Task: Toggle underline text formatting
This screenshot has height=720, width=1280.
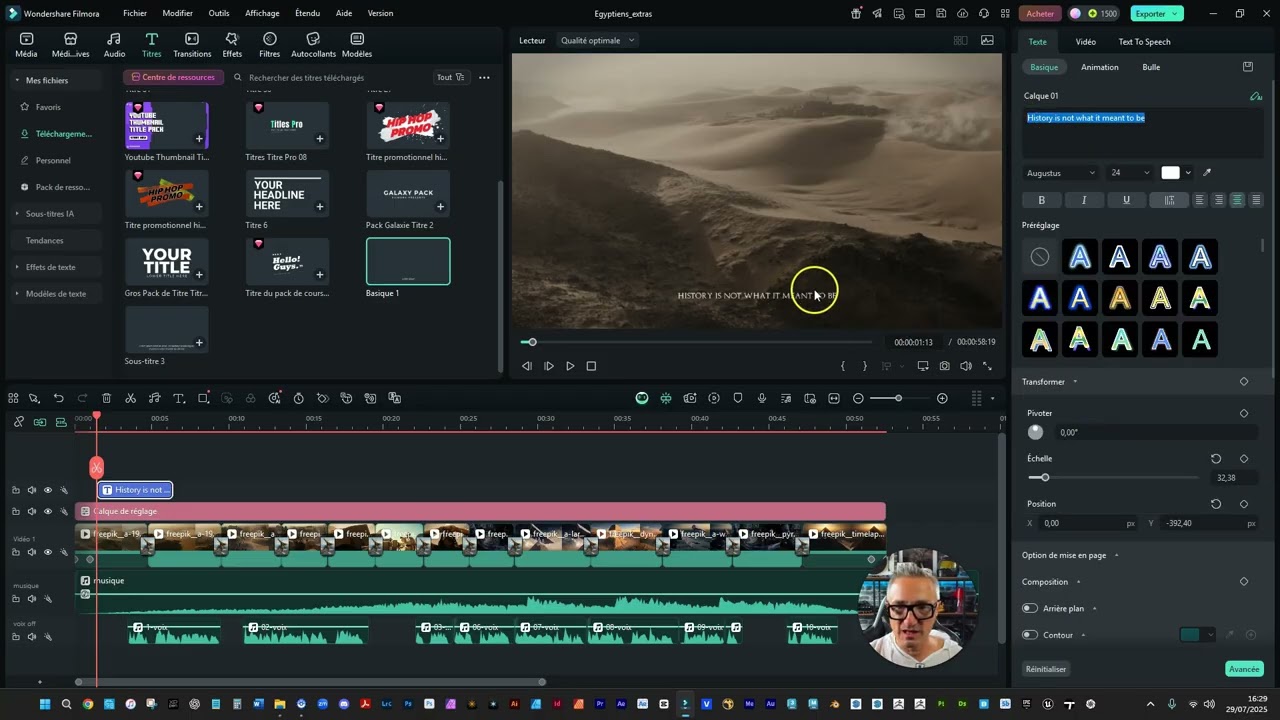Action: pos(1126,200)
